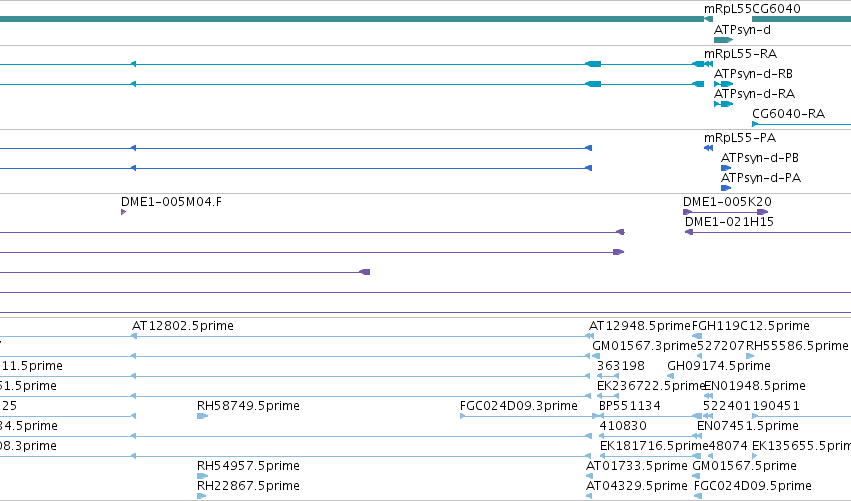Click the RH58749.5prime label
This screenshot has width=851, height=501.
tap(248, 406)
